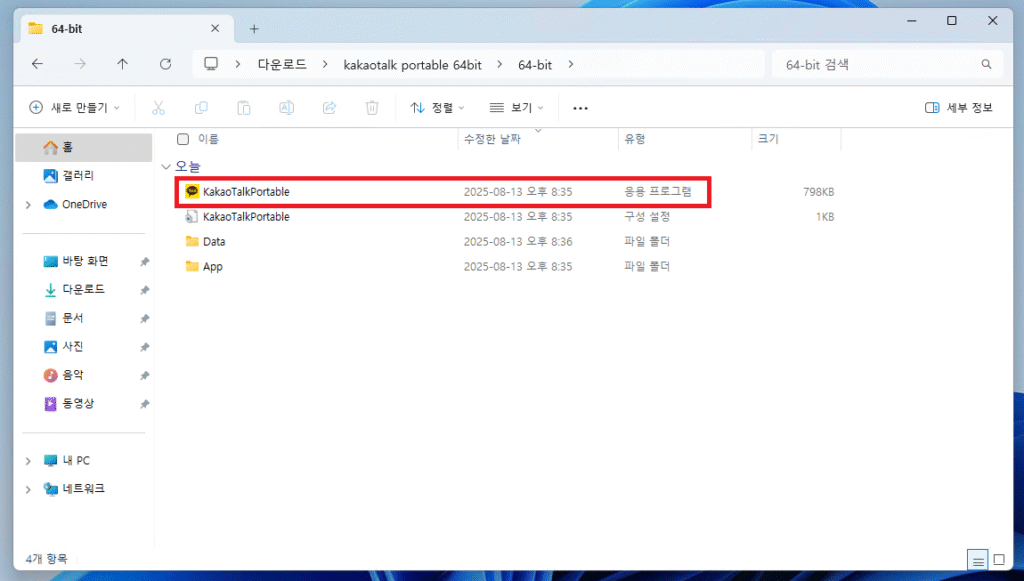This screenshot has height=581, width=1024.
Task: Expand the OneDrive tree node
Action: 28,205
